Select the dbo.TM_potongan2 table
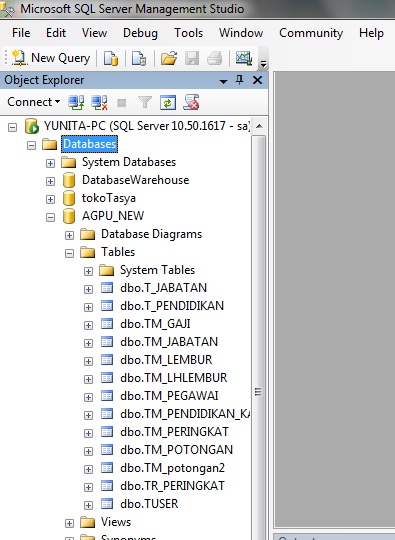Viewport: 395px width, 540px height. click(172, 468)
